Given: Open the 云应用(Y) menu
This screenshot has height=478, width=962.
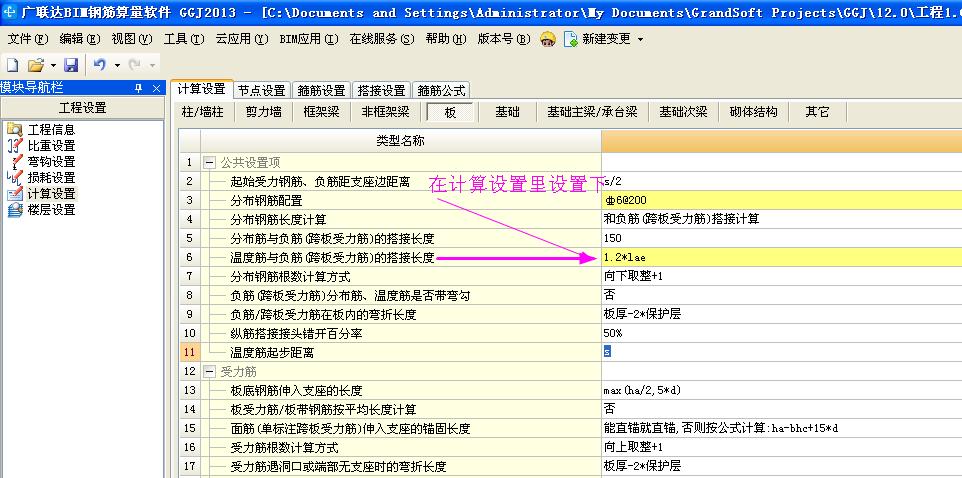Looking at the screenshot, I should click(242, 39).
